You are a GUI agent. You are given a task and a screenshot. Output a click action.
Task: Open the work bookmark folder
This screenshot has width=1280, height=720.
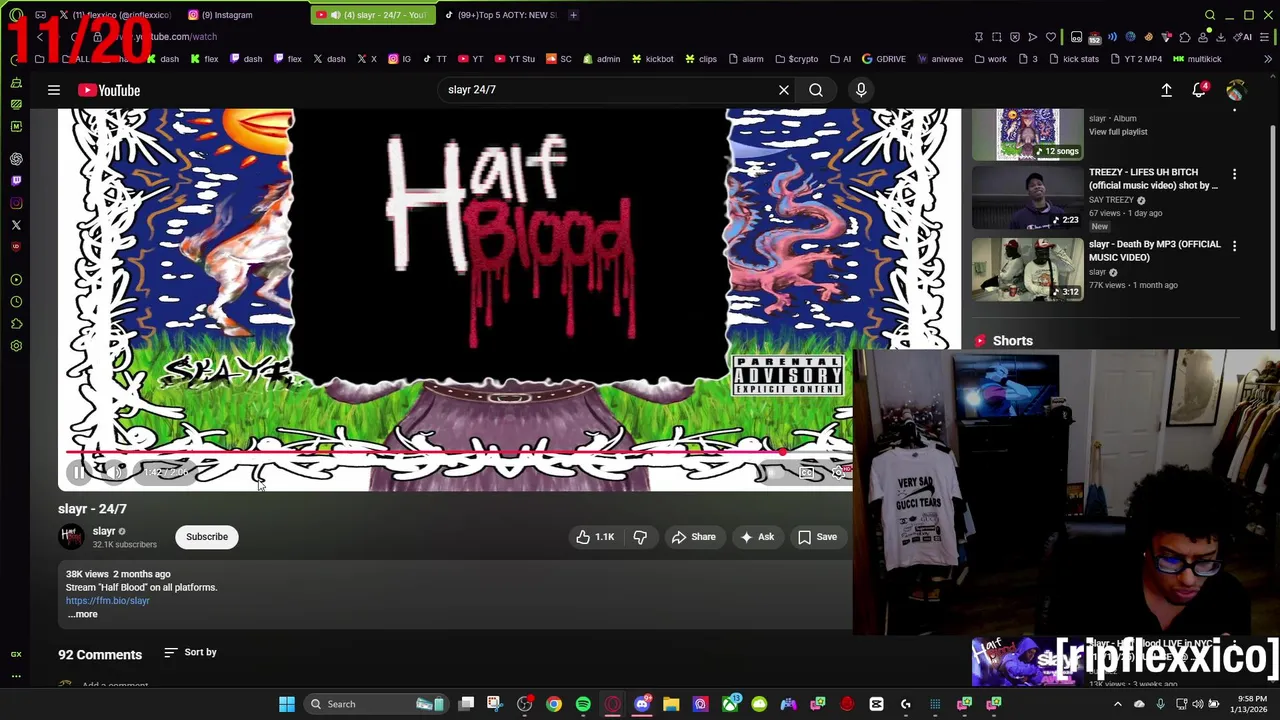(x=990, y=59)
